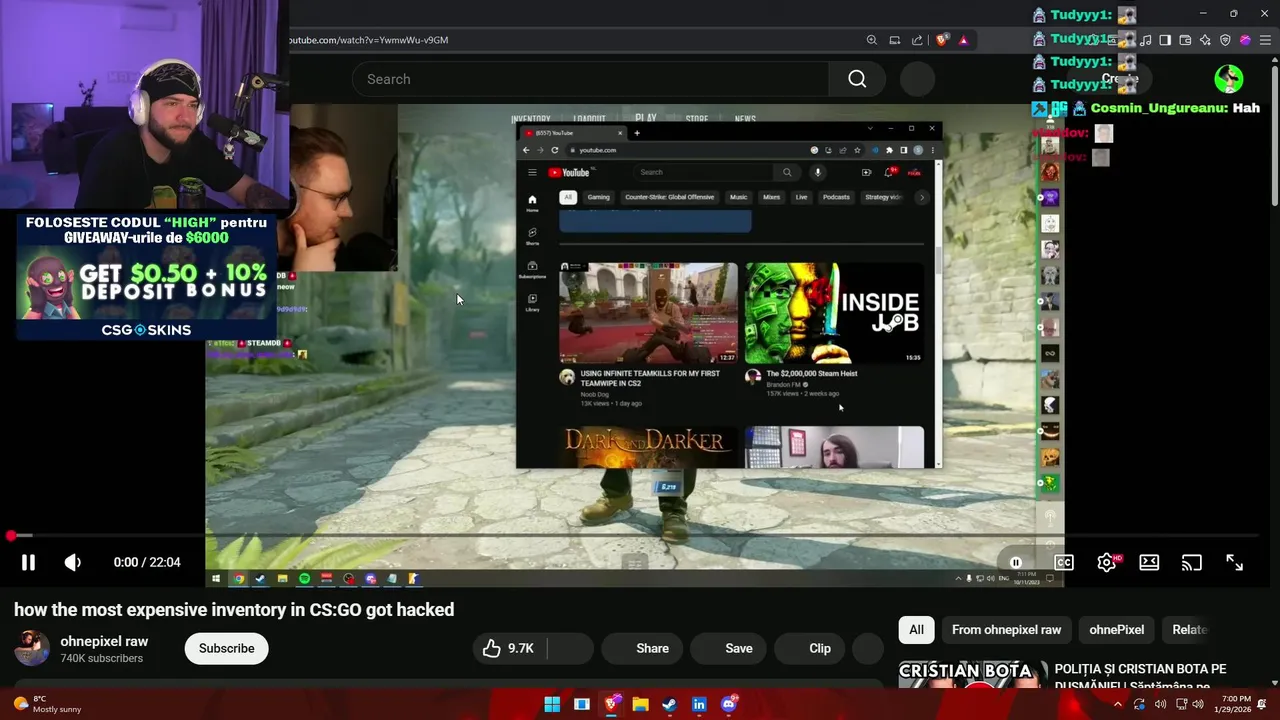Open the music note playlist icon
This screenshot has width=1280, height=720.
coord(1146,40)
